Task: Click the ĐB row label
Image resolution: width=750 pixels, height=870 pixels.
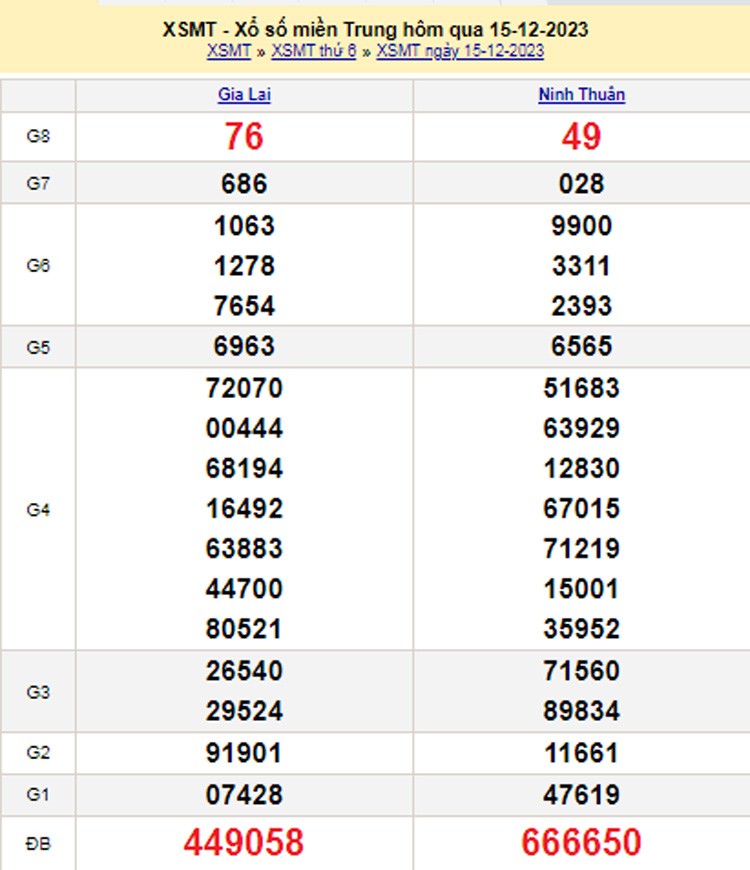Action: coord(38,843)
